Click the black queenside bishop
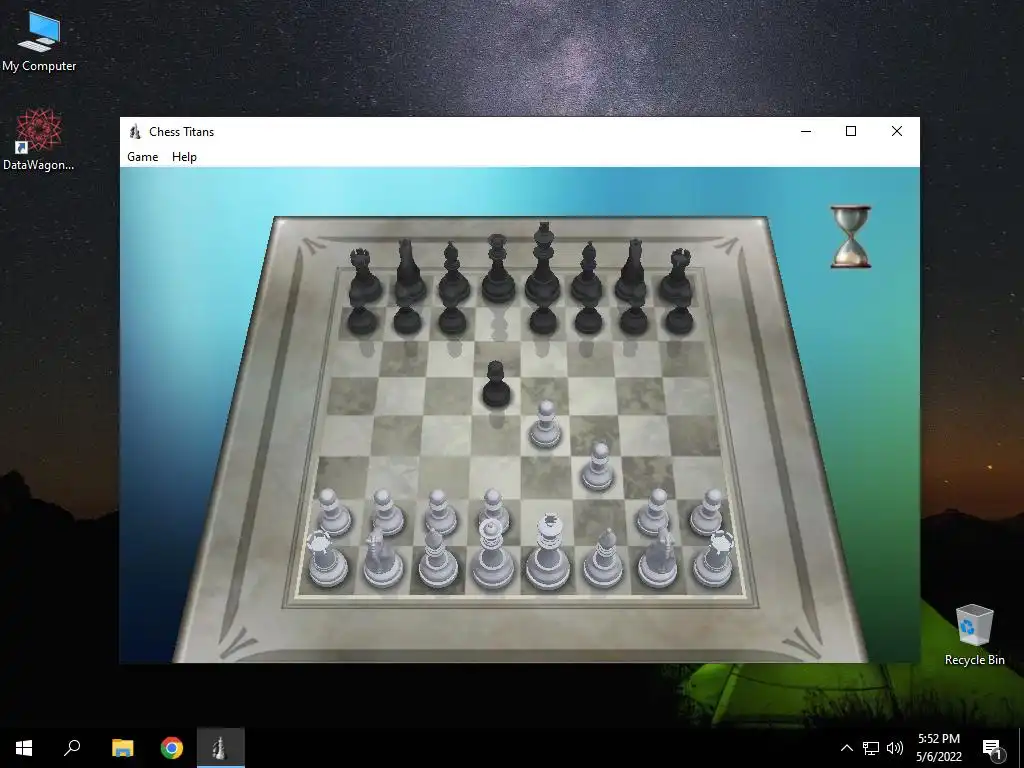This screenshot has height=768, width=1024. pyautogui.click(x=453, y=273)
